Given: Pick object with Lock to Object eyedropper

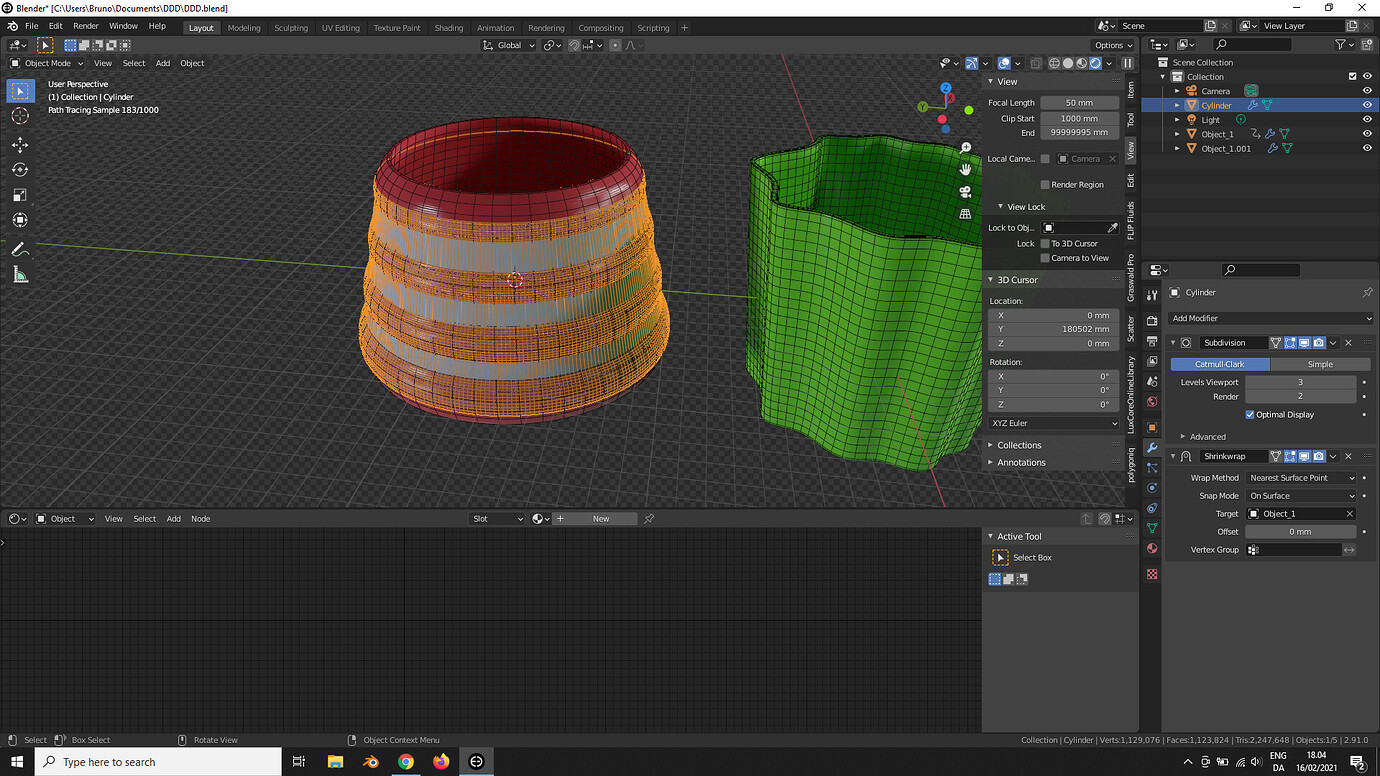Looking at the screenshot, I should [1112, 228].
